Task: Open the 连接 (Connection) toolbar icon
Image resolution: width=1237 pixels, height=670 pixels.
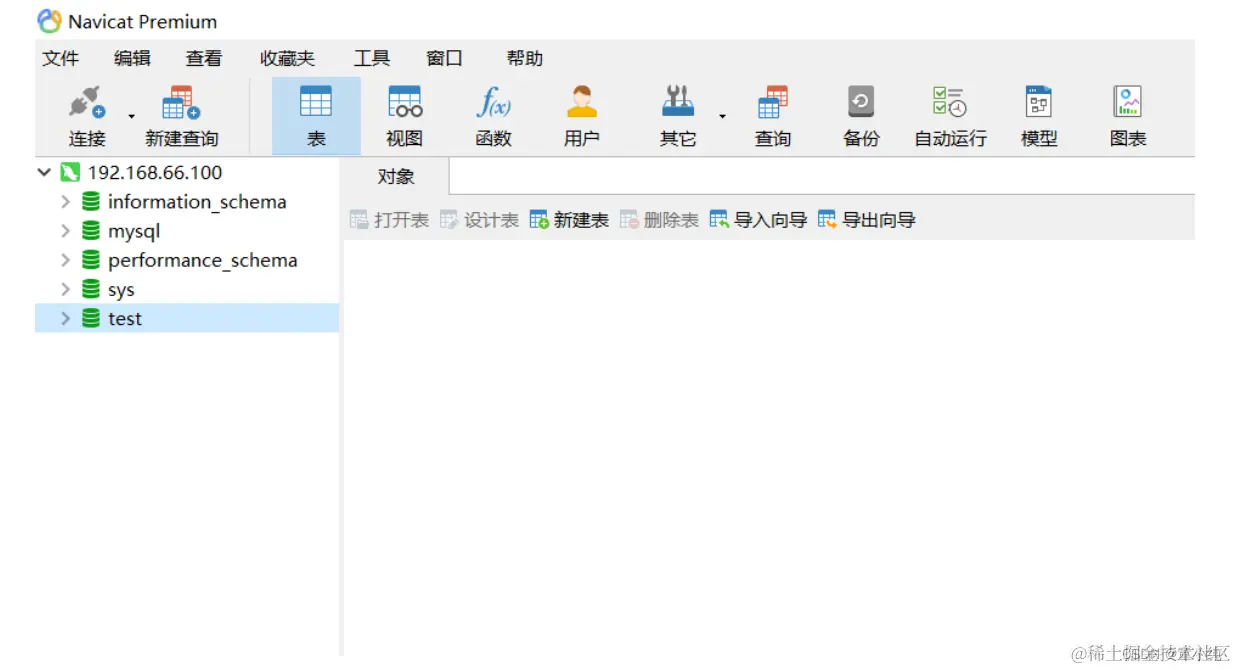Action: (87, 117)
